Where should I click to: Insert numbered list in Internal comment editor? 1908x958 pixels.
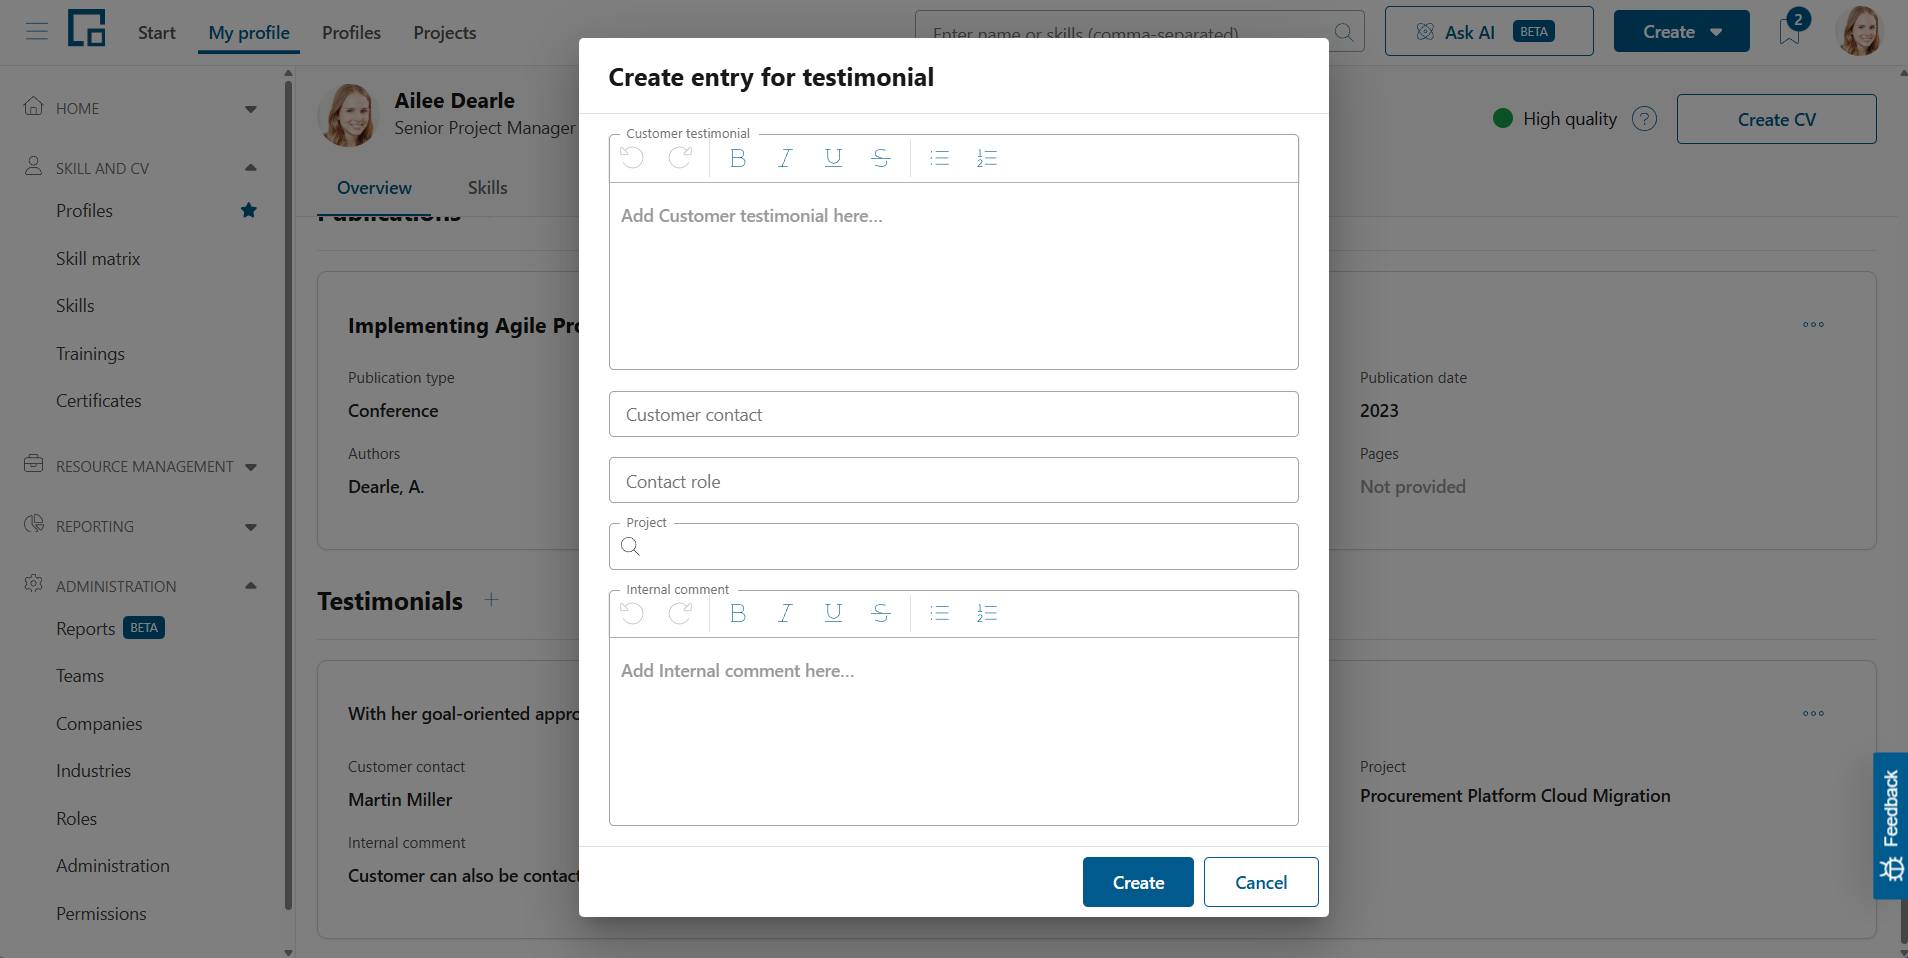pos(987,613)
